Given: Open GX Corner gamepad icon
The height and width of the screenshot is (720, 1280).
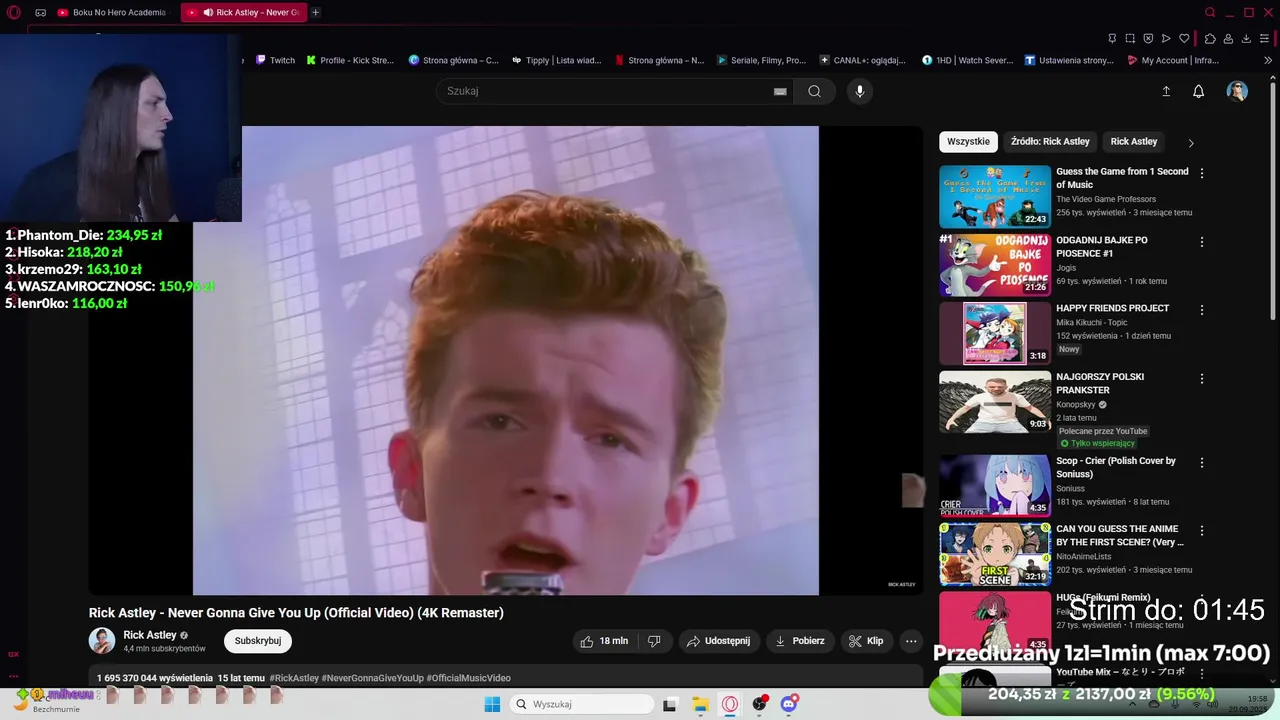Looking at the screenshot, I should click(40, 13).
